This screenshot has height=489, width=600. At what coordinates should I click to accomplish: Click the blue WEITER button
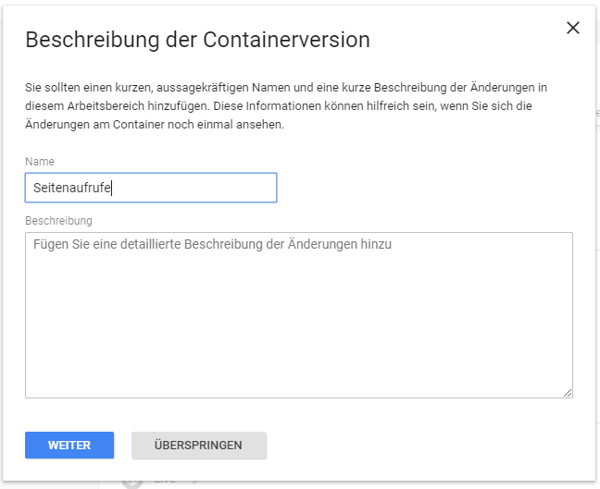pos(69,445)
